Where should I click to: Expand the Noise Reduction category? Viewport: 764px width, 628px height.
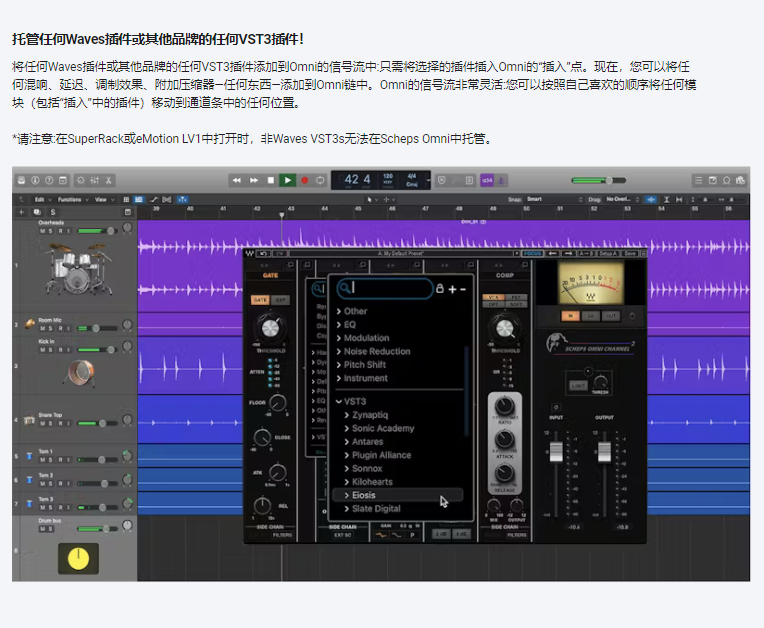[373, 351]
